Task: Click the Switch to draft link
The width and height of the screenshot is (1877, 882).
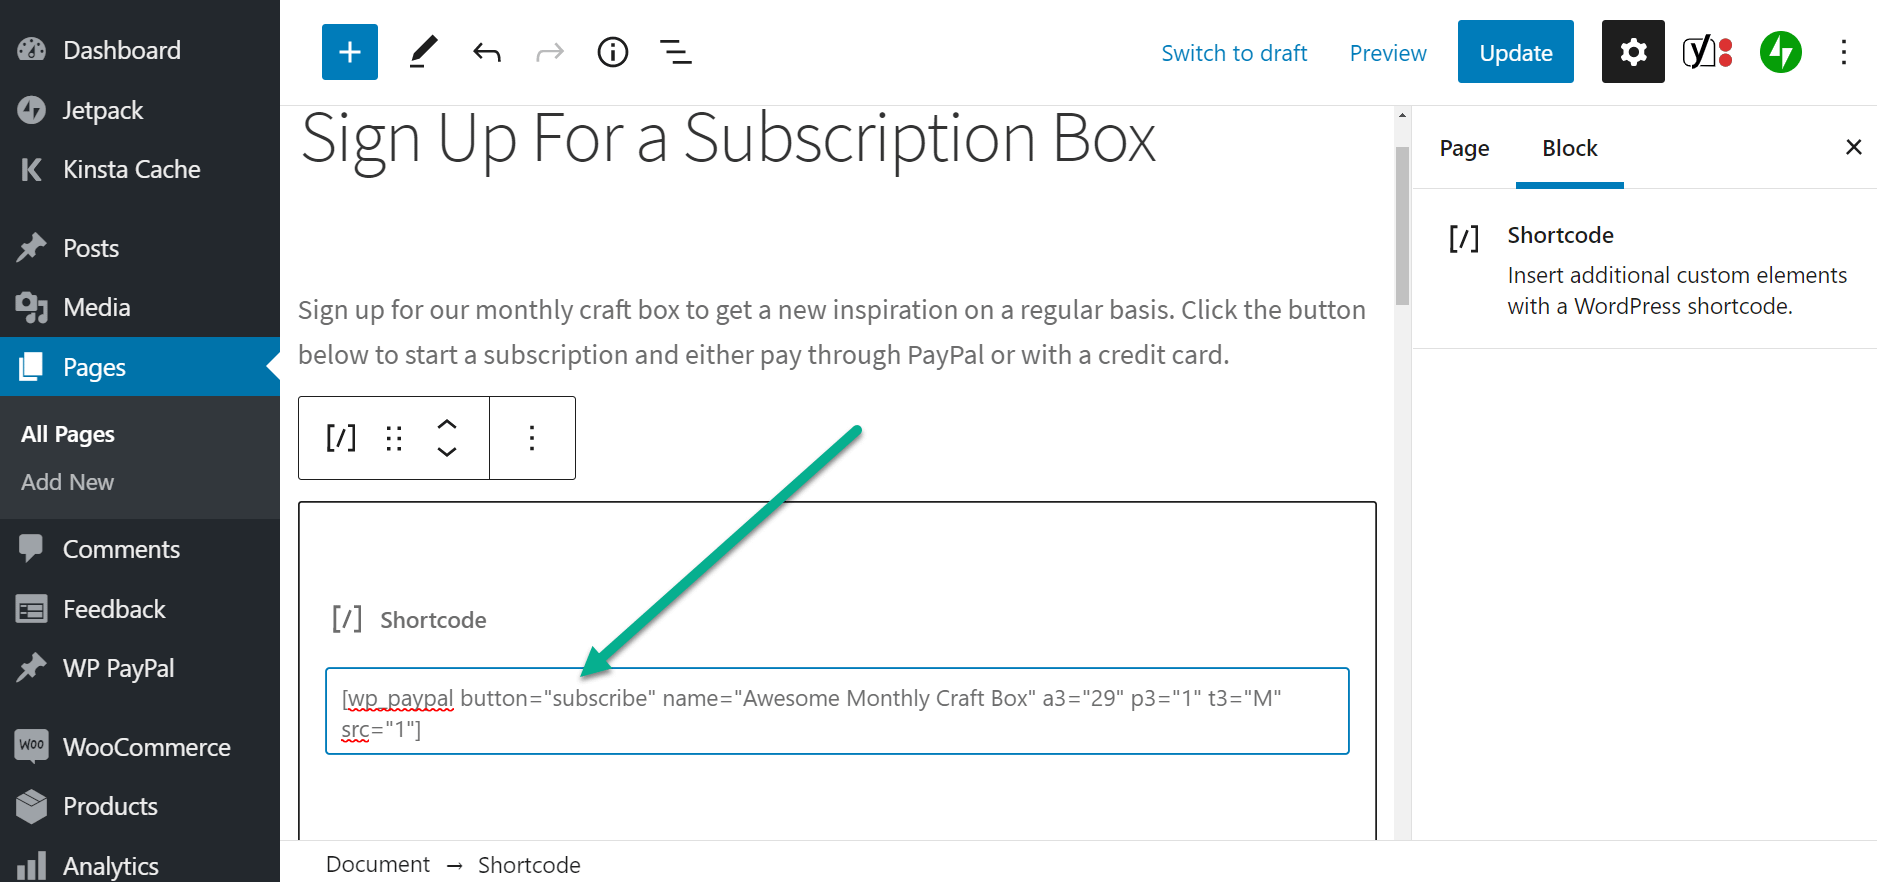Action: (x=1234, y=53)
